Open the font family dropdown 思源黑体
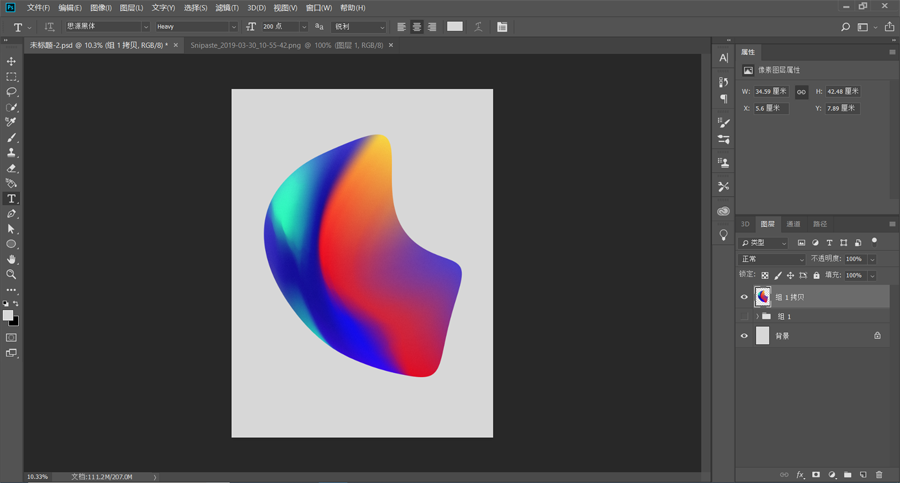The image size is (900, 483). coord(107,27)
